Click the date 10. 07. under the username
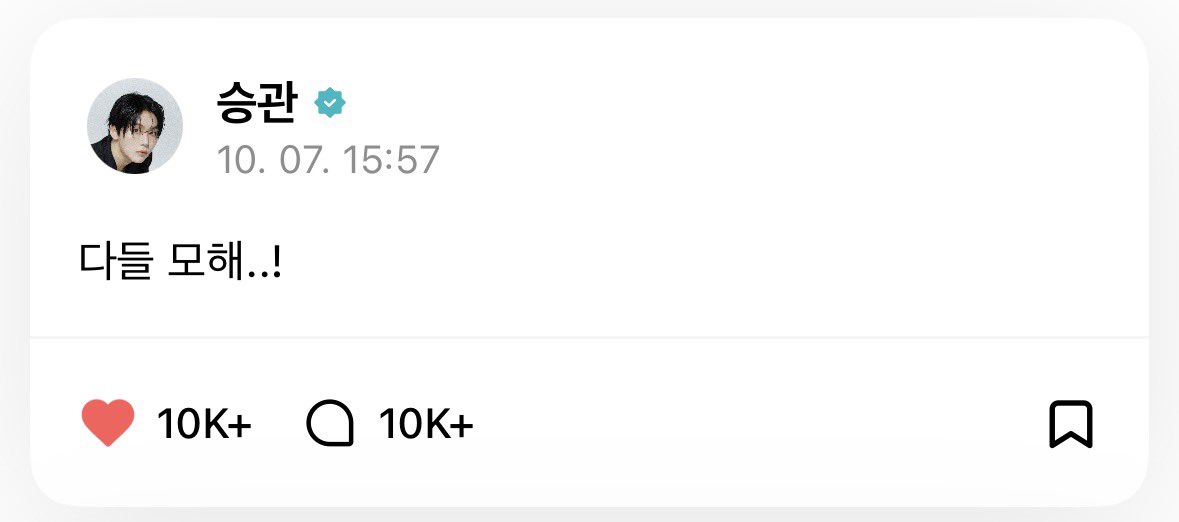Image resolution: width=1179 pixels, height=522 pixels. [274, 159]
